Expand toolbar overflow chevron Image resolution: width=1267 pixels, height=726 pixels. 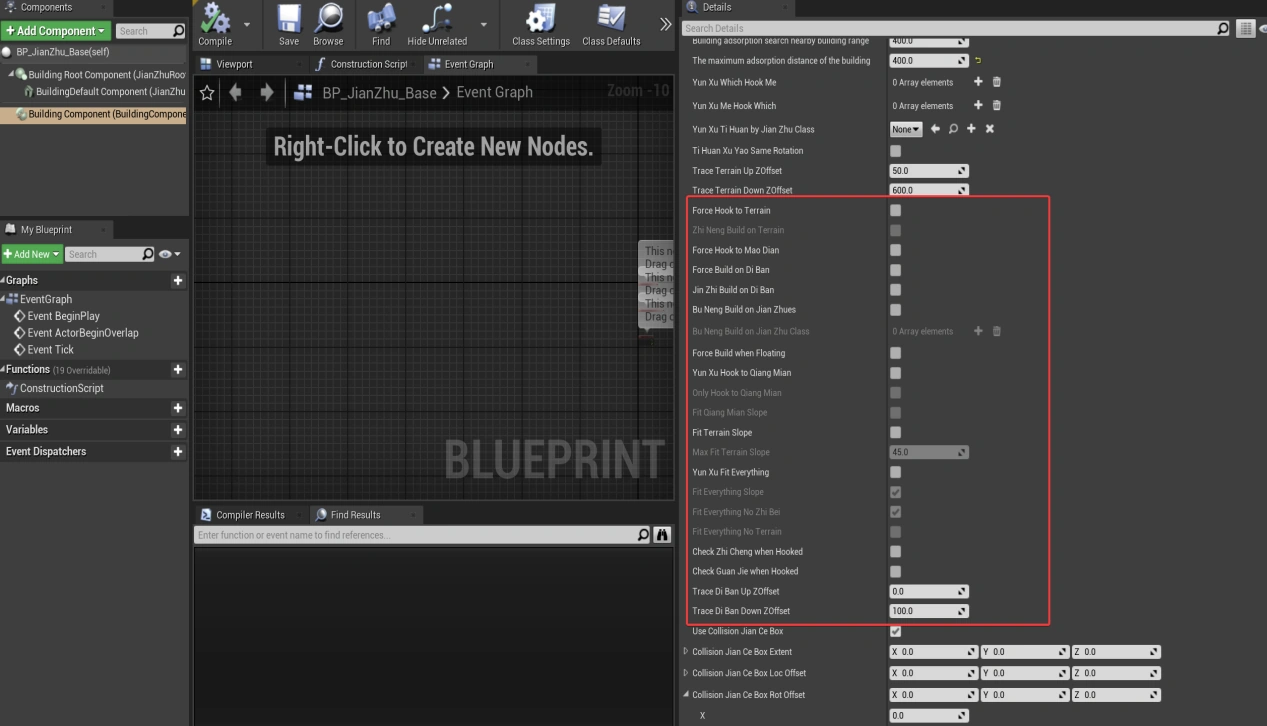click(665, 24)
